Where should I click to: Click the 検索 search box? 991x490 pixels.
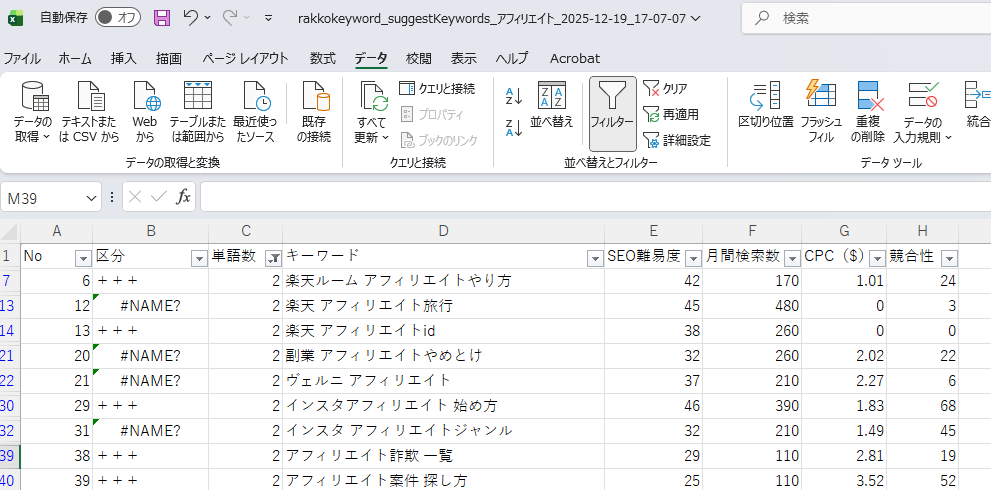tap(860, 18)
